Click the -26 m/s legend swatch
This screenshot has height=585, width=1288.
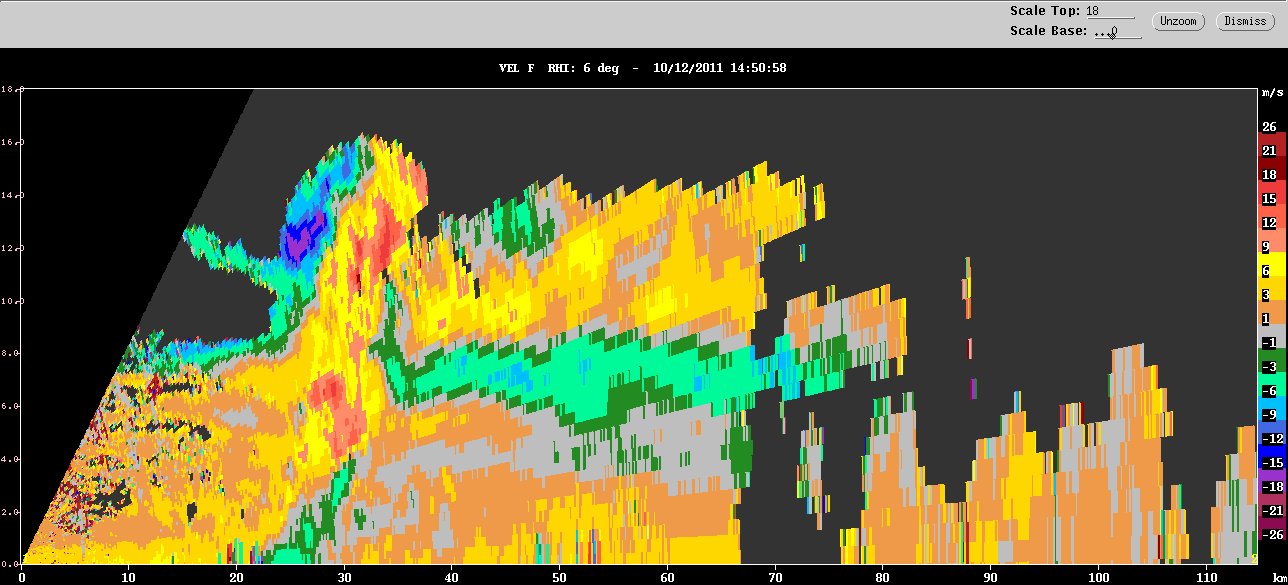tap(1269, 535)
